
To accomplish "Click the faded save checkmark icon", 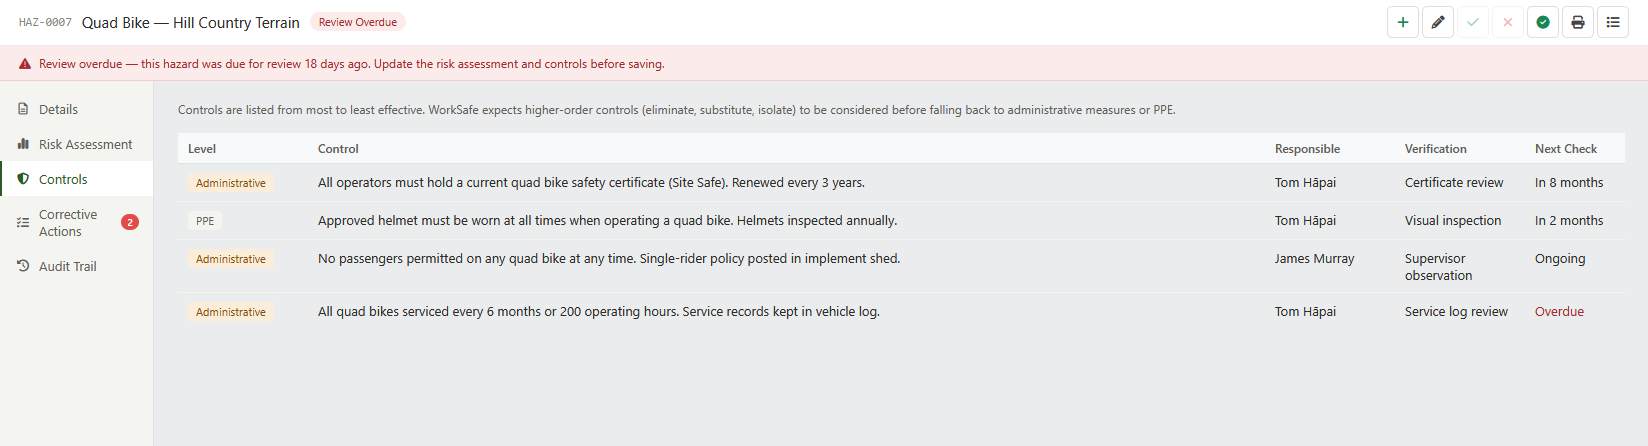I will tap(1473, 22).
